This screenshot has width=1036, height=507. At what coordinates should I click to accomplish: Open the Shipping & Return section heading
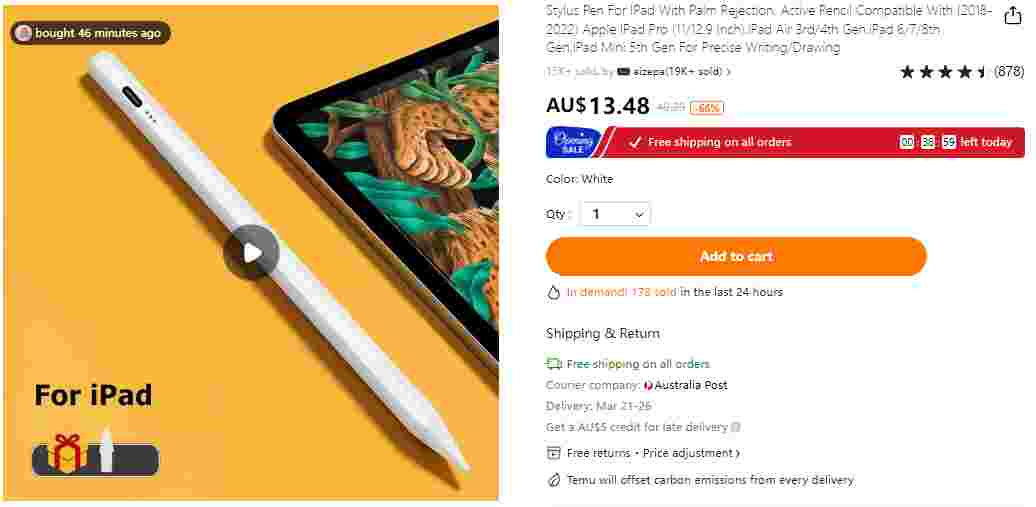click(x=603, y=334)
